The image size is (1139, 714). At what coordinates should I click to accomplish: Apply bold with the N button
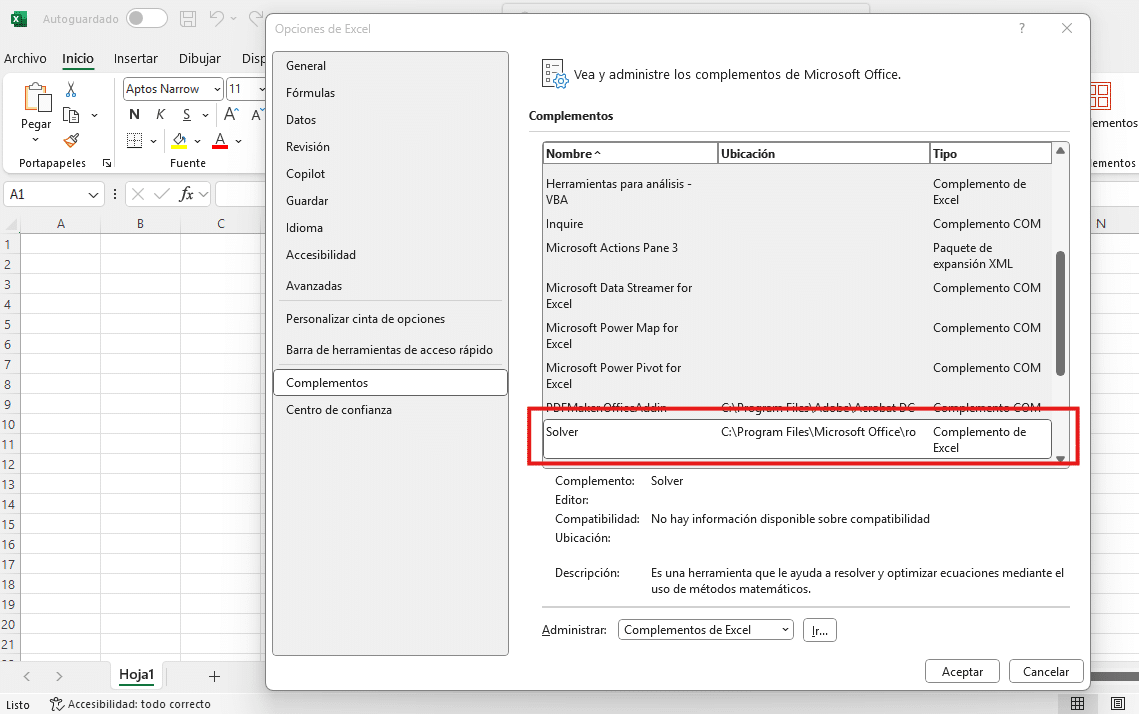(x=134, y=114)
